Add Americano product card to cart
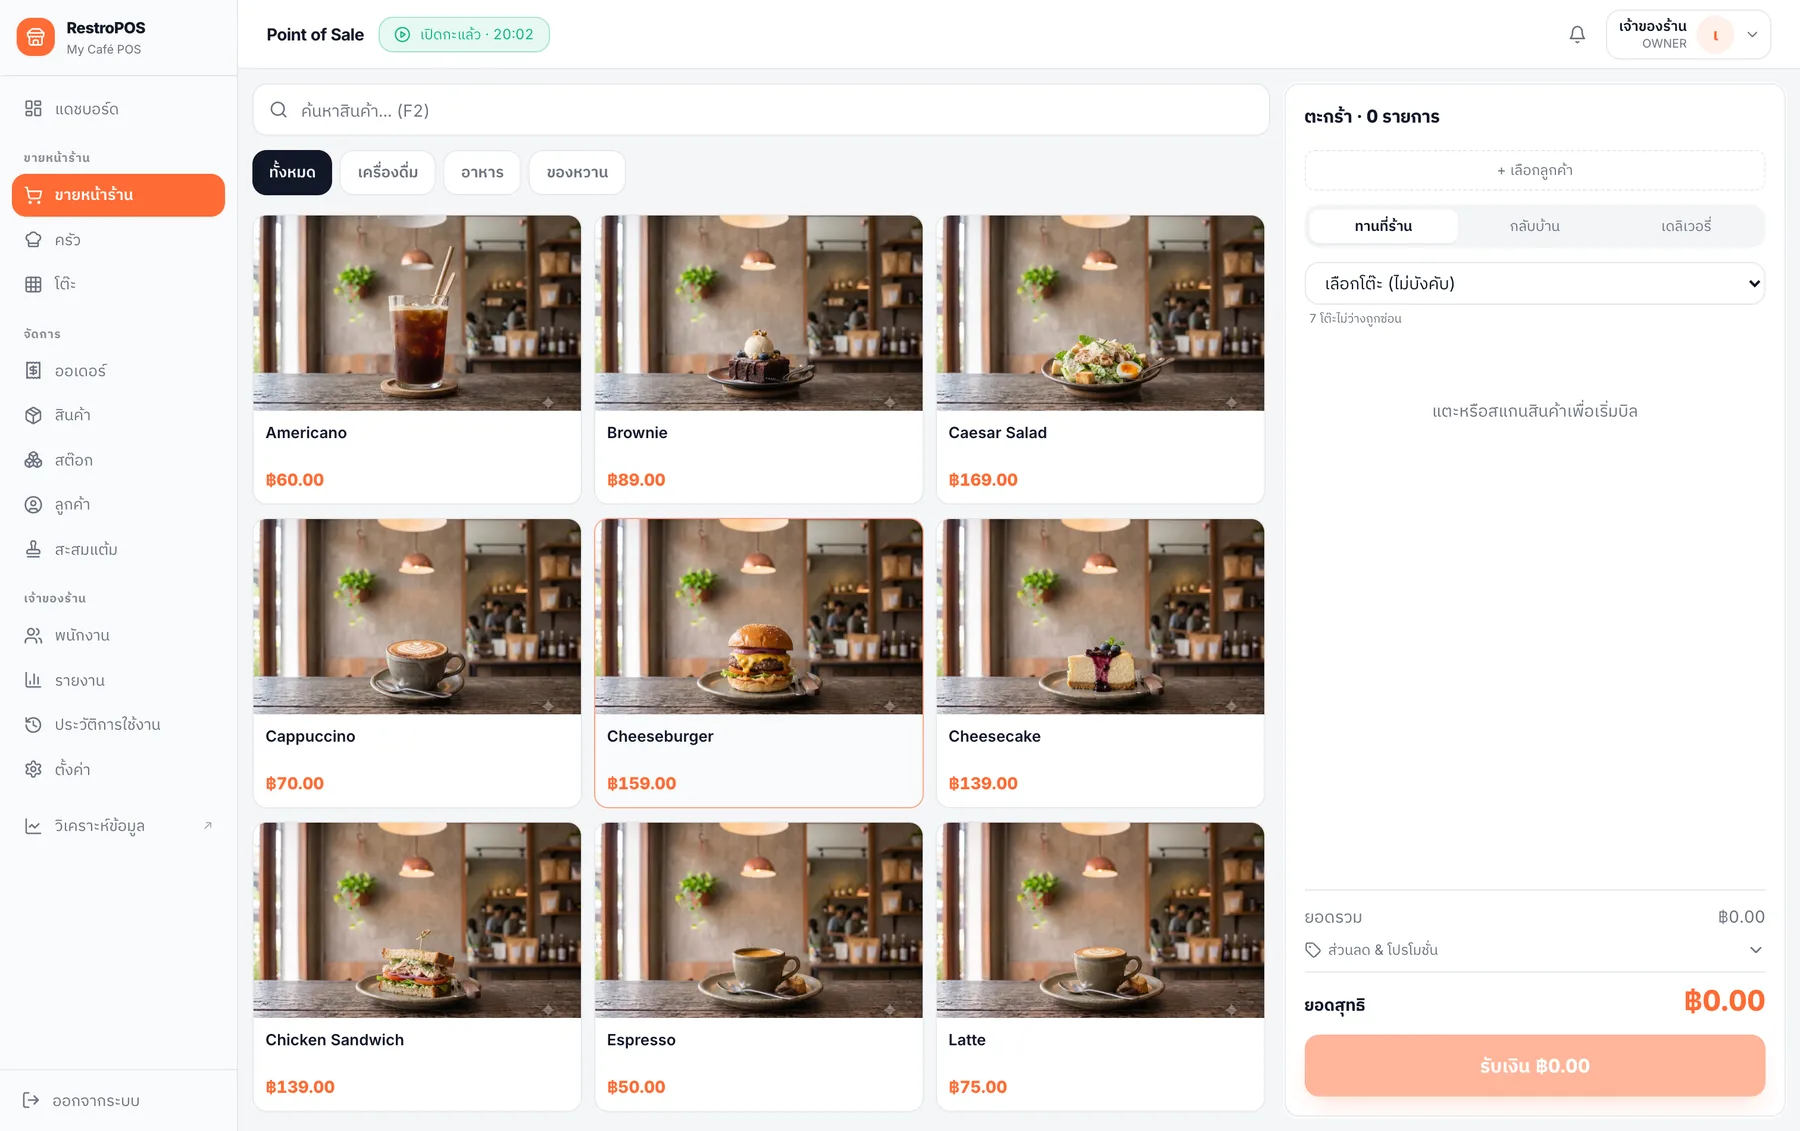 point(417,359)
